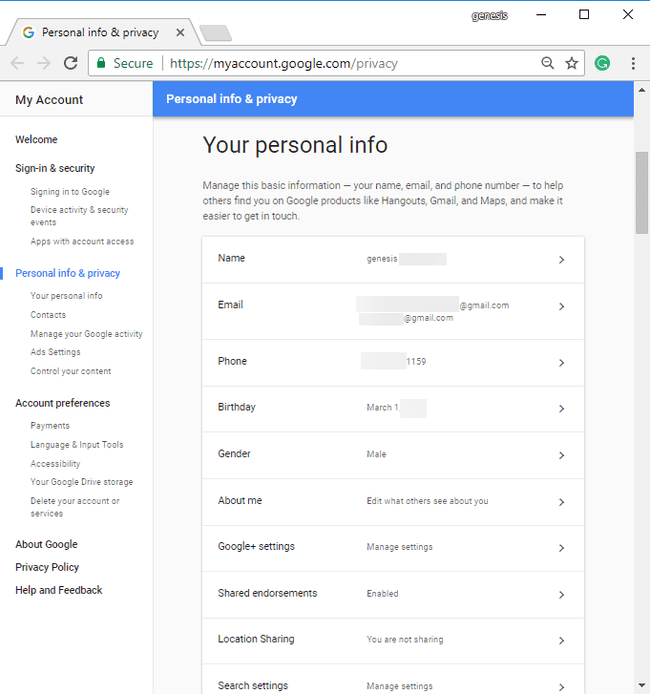Expand the Birthday row chevron
Viewport: 650px width, 694px height.
click(562, 409)
